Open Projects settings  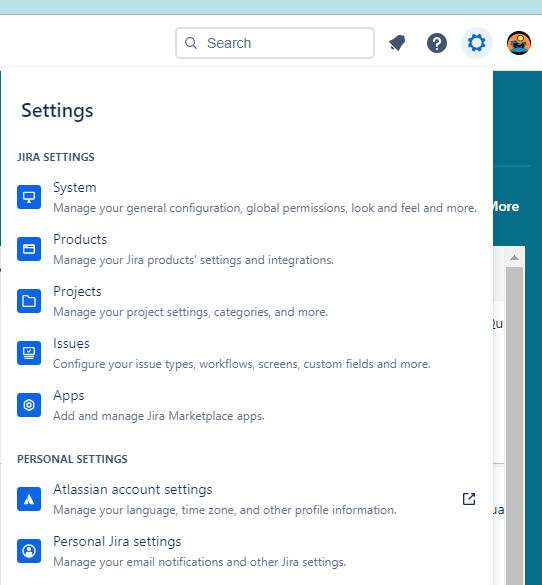pos(247,301)
